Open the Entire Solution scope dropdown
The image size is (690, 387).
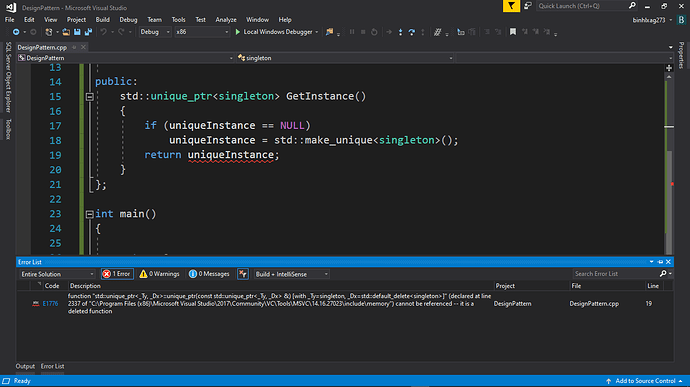(57, 274)
